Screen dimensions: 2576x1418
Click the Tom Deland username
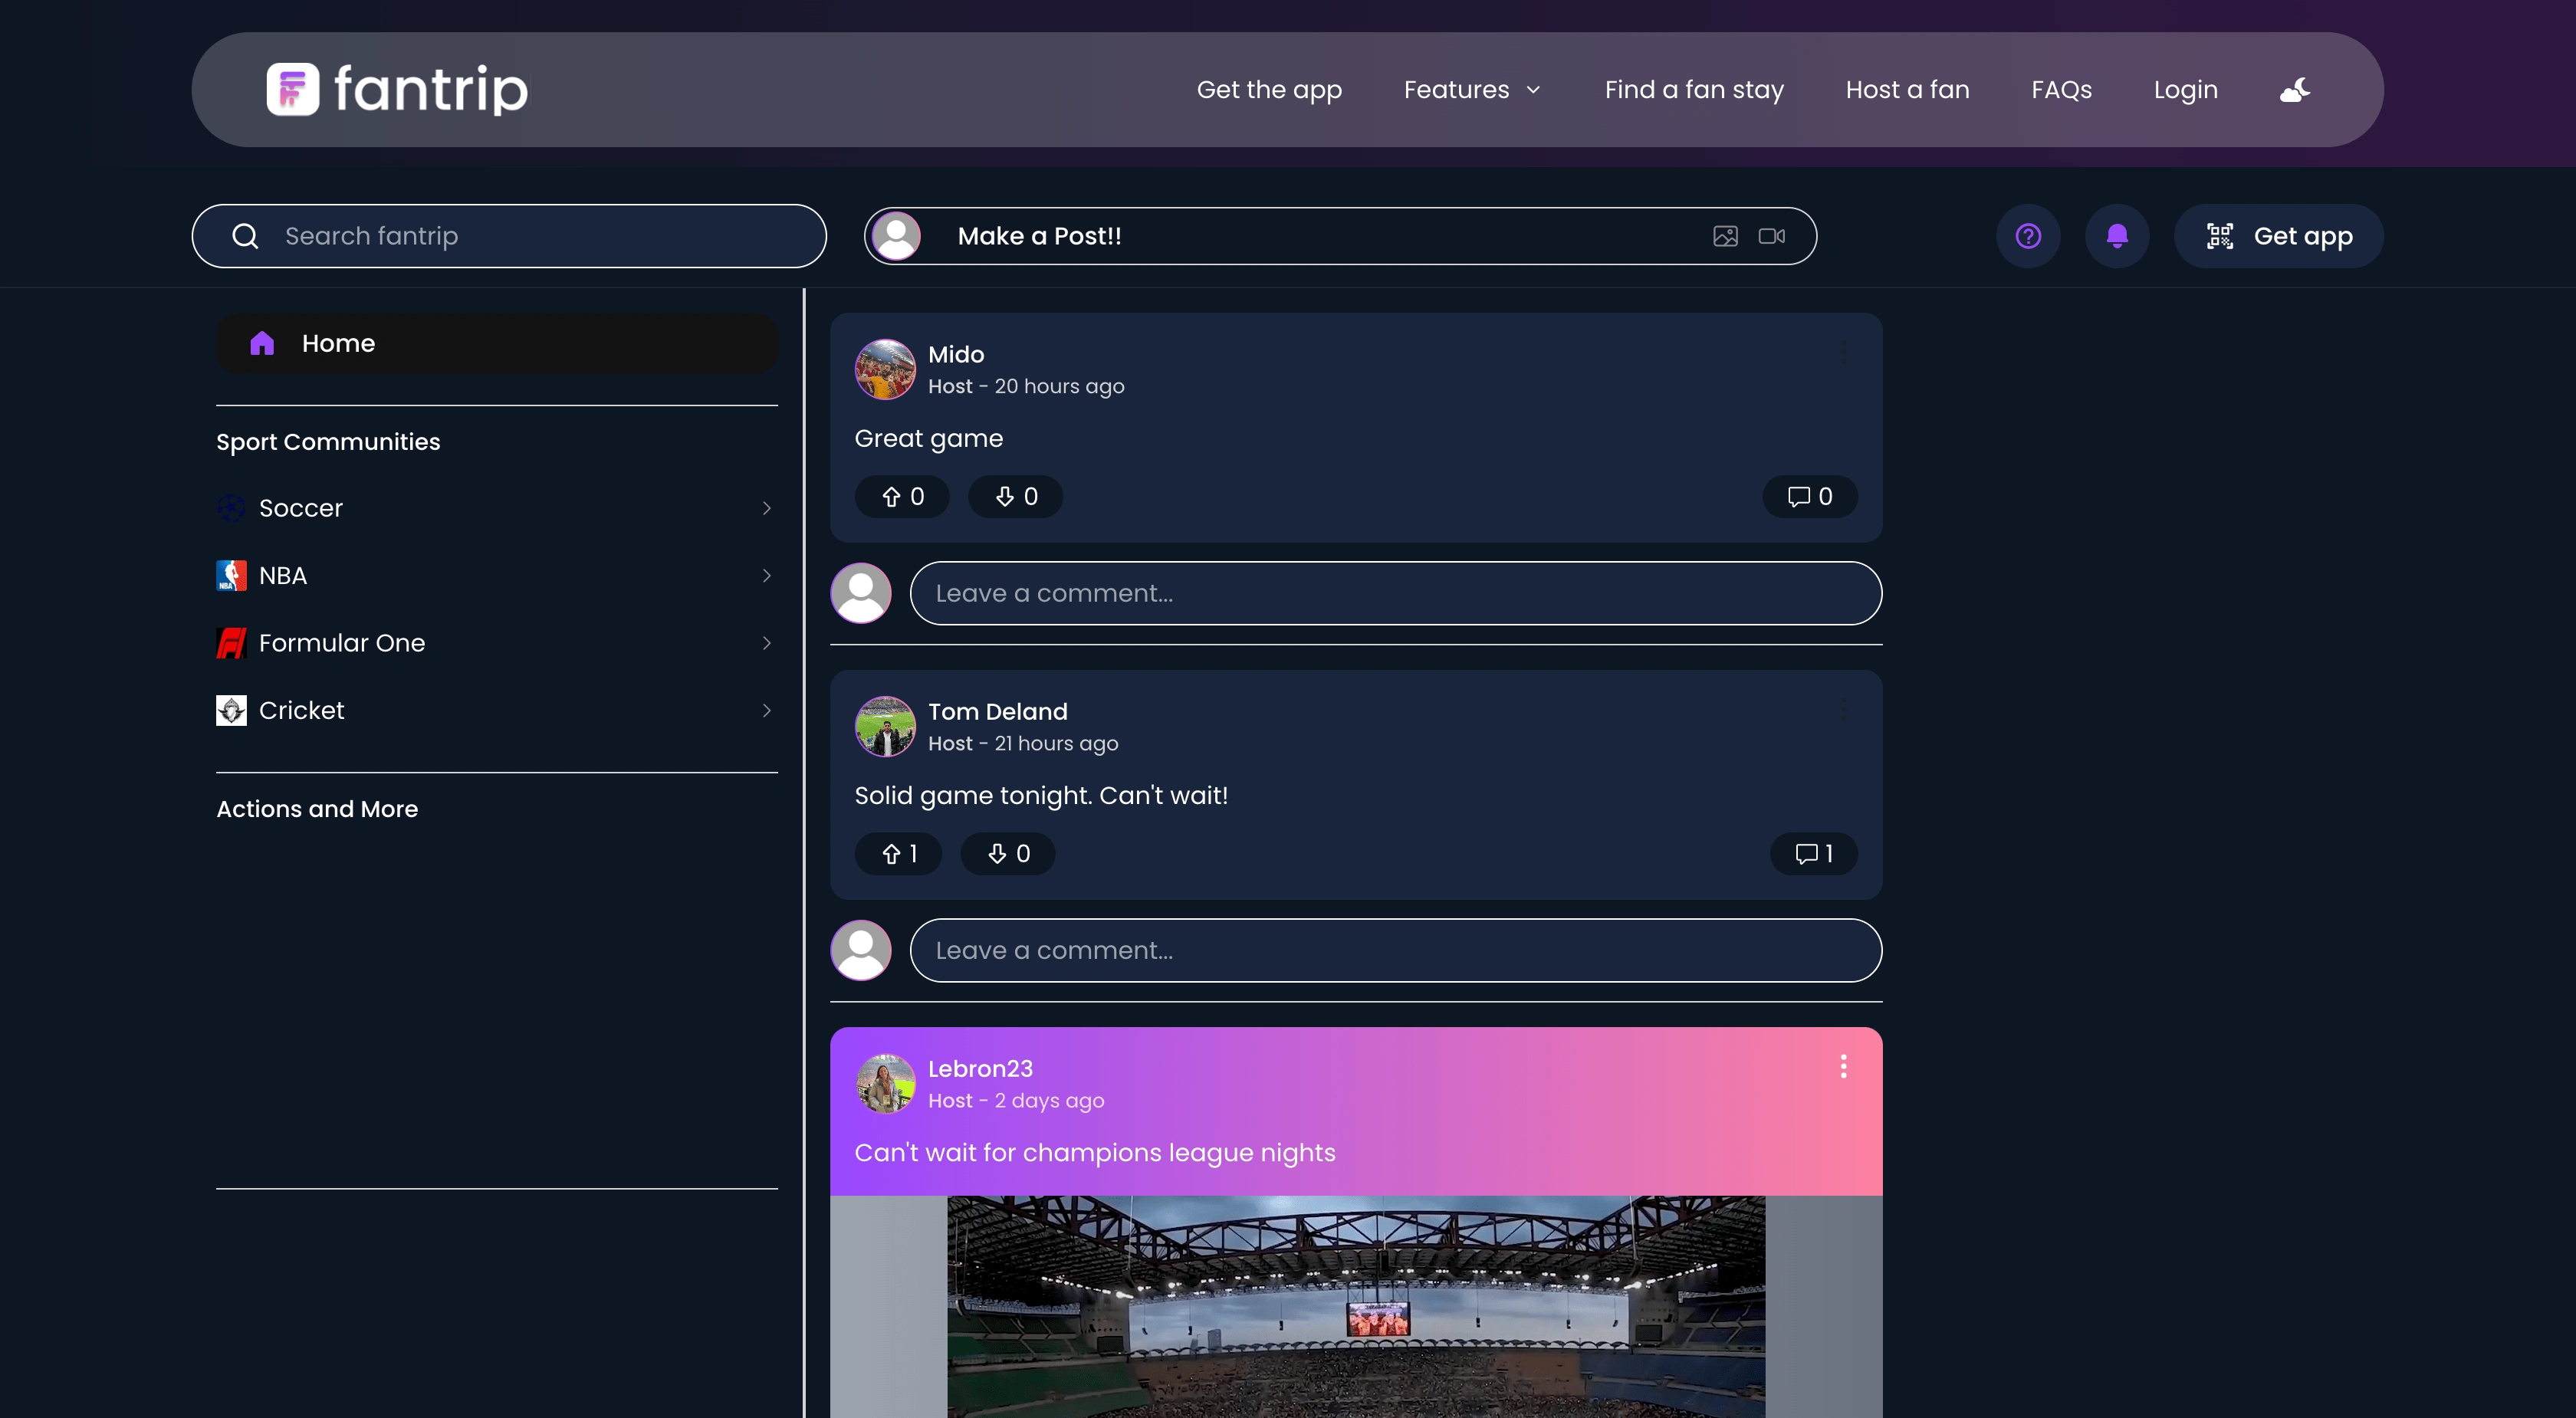tap(998, 711)
